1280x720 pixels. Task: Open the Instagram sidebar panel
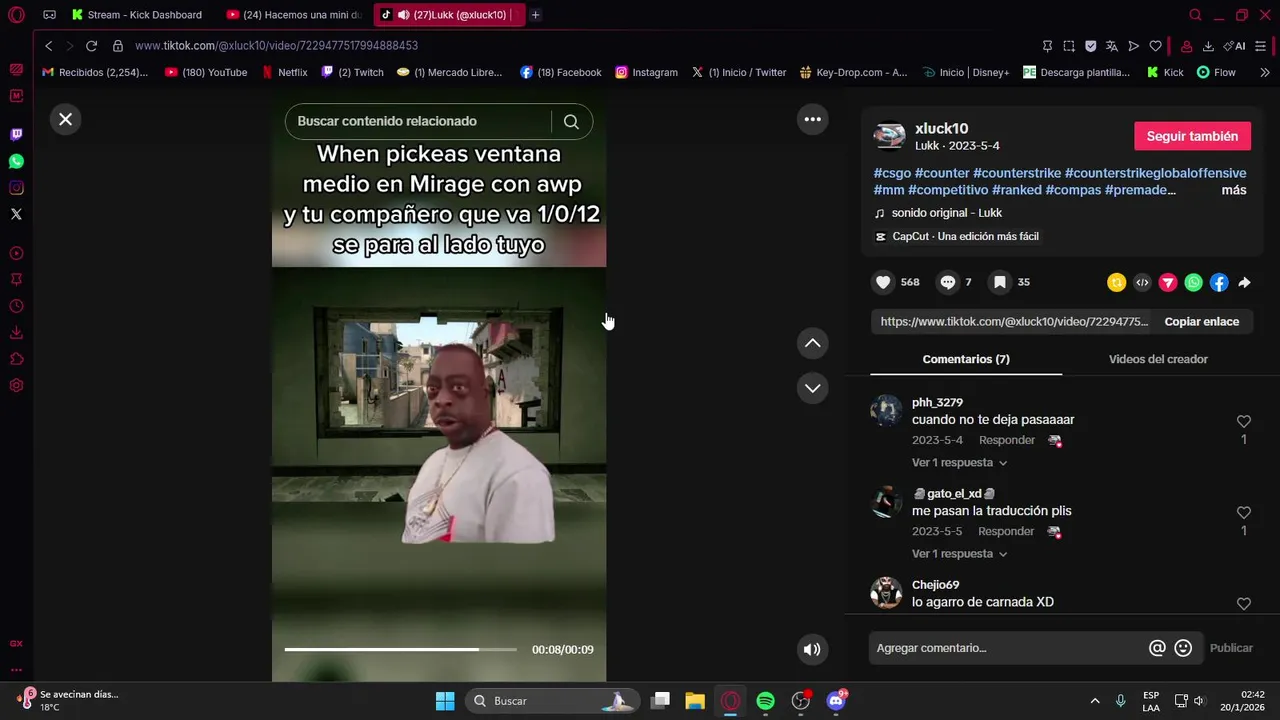(x=16, y=188)
